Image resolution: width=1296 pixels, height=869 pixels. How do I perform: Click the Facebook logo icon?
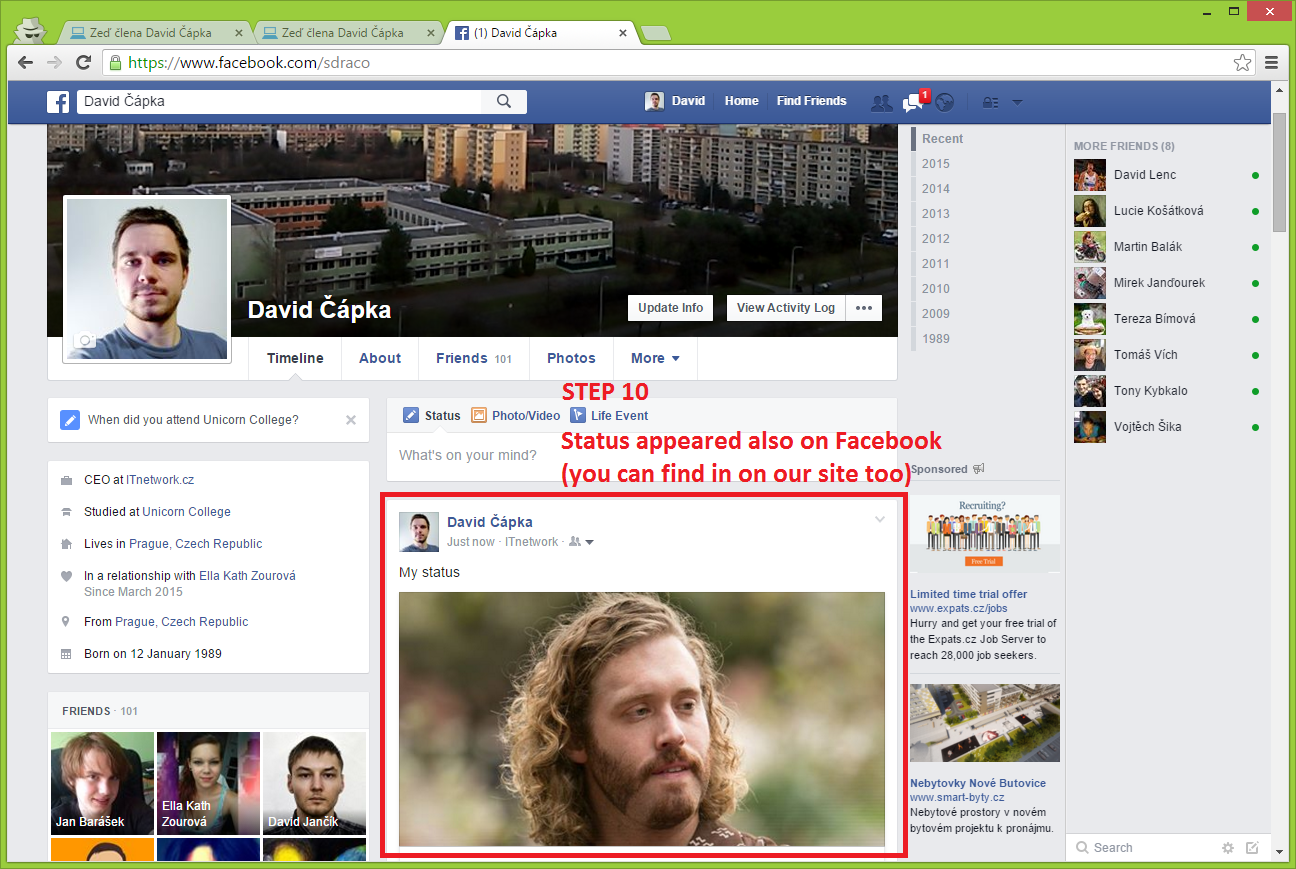58,101
